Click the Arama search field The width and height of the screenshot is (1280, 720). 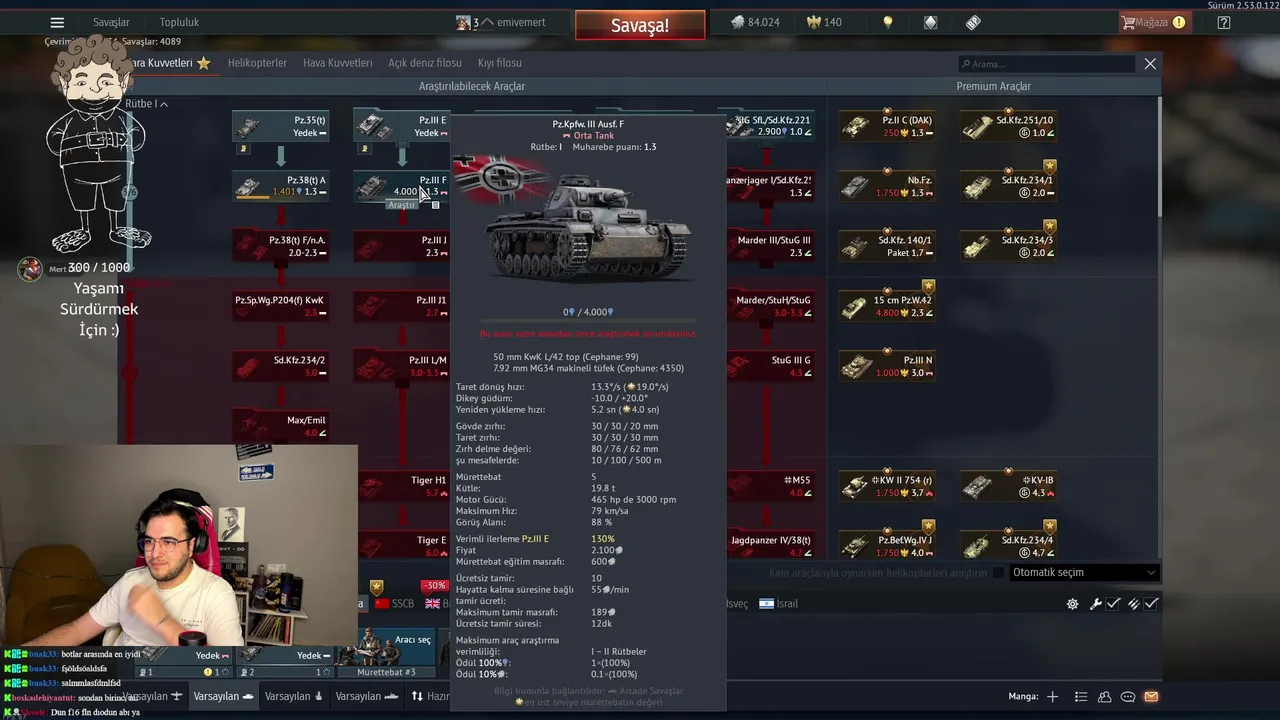tap(1045, 63)
